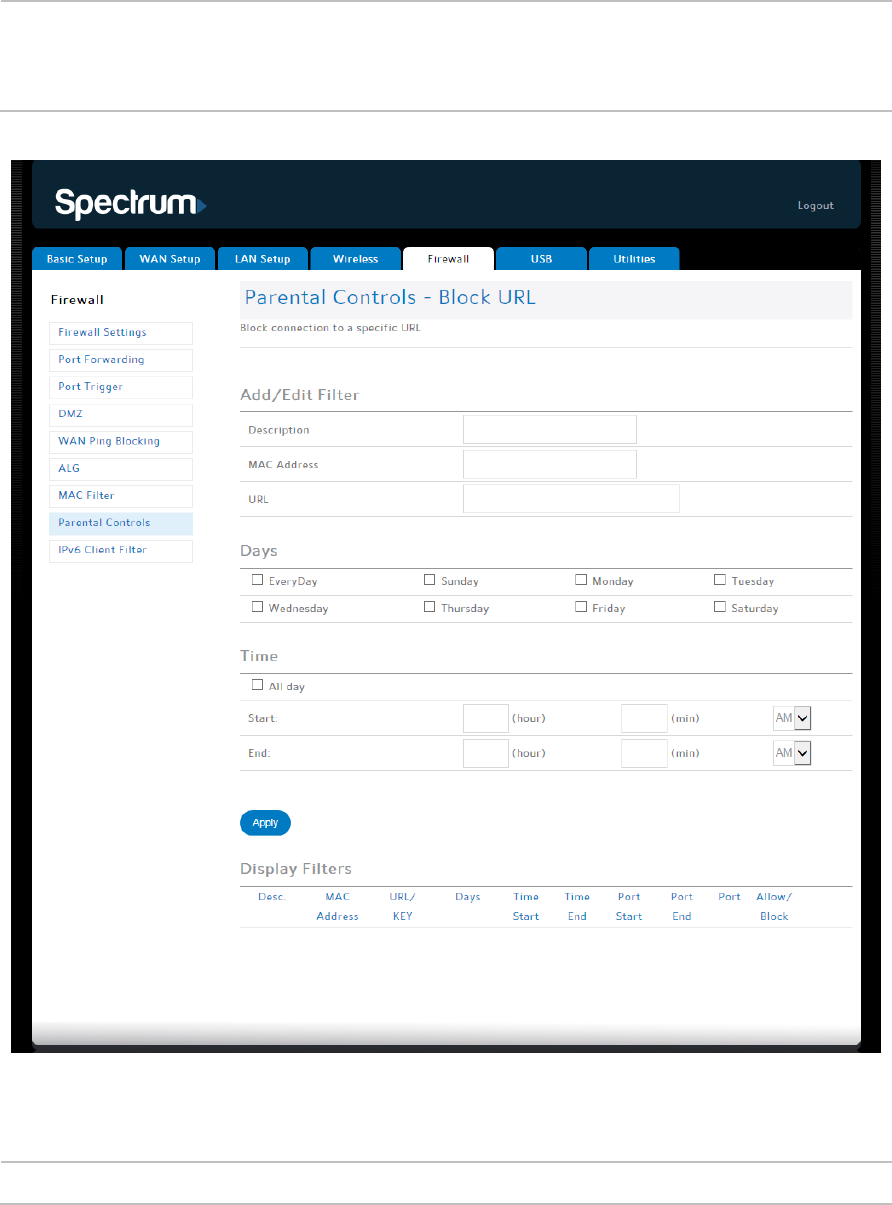Viewport: 892px width, 1205px height.
Task: Go to MAC Filter page
Action: (121, 496)
